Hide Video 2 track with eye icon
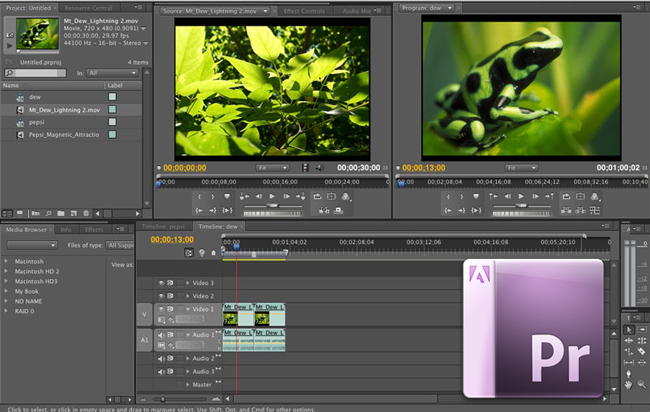650x412 pixels. coord(161,296)
